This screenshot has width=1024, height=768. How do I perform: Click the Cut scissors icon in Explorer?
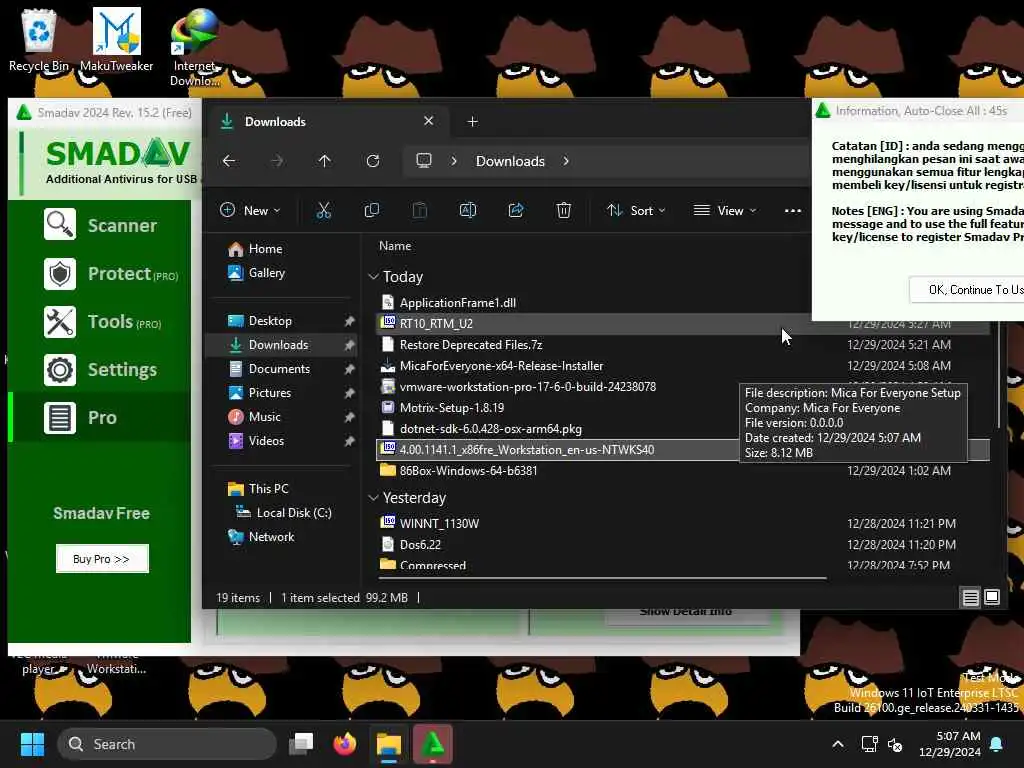pyautogui.click(x=323, y=210)
